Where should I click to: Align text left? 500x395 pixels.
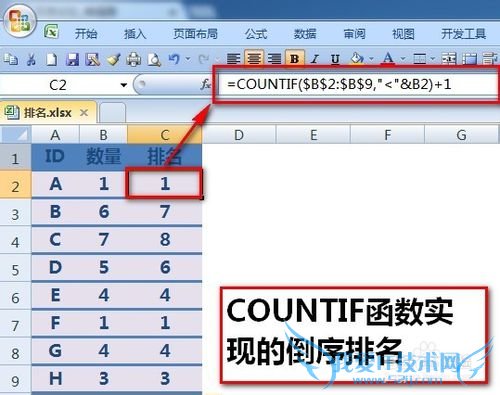233,59
